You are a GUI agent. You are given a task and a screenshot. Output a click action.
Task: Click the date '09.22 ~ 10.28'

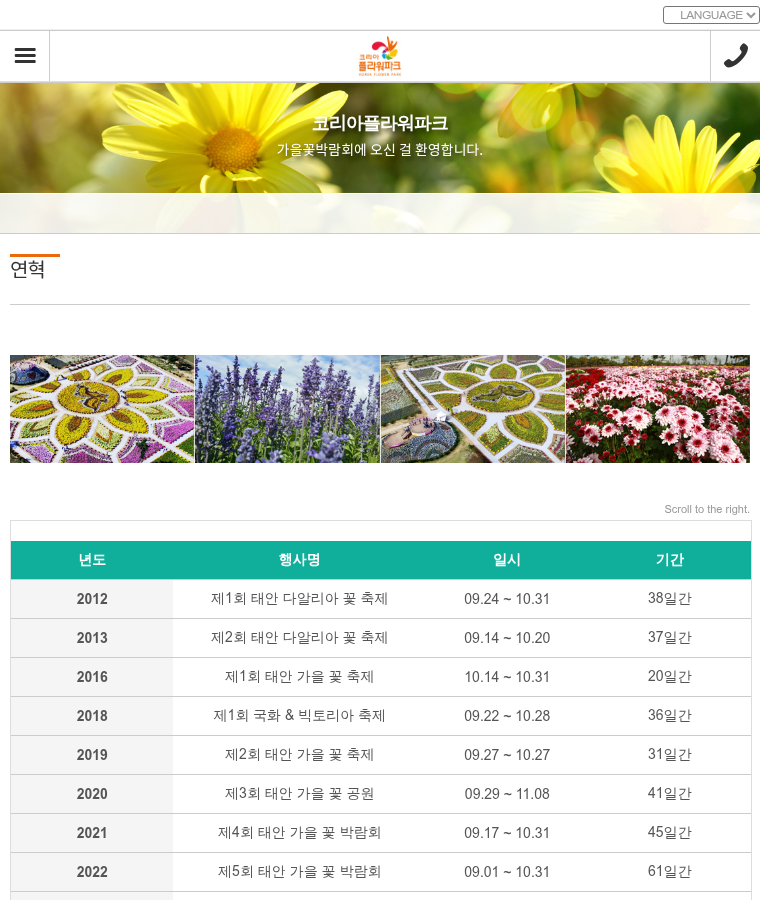pos(507,716)
